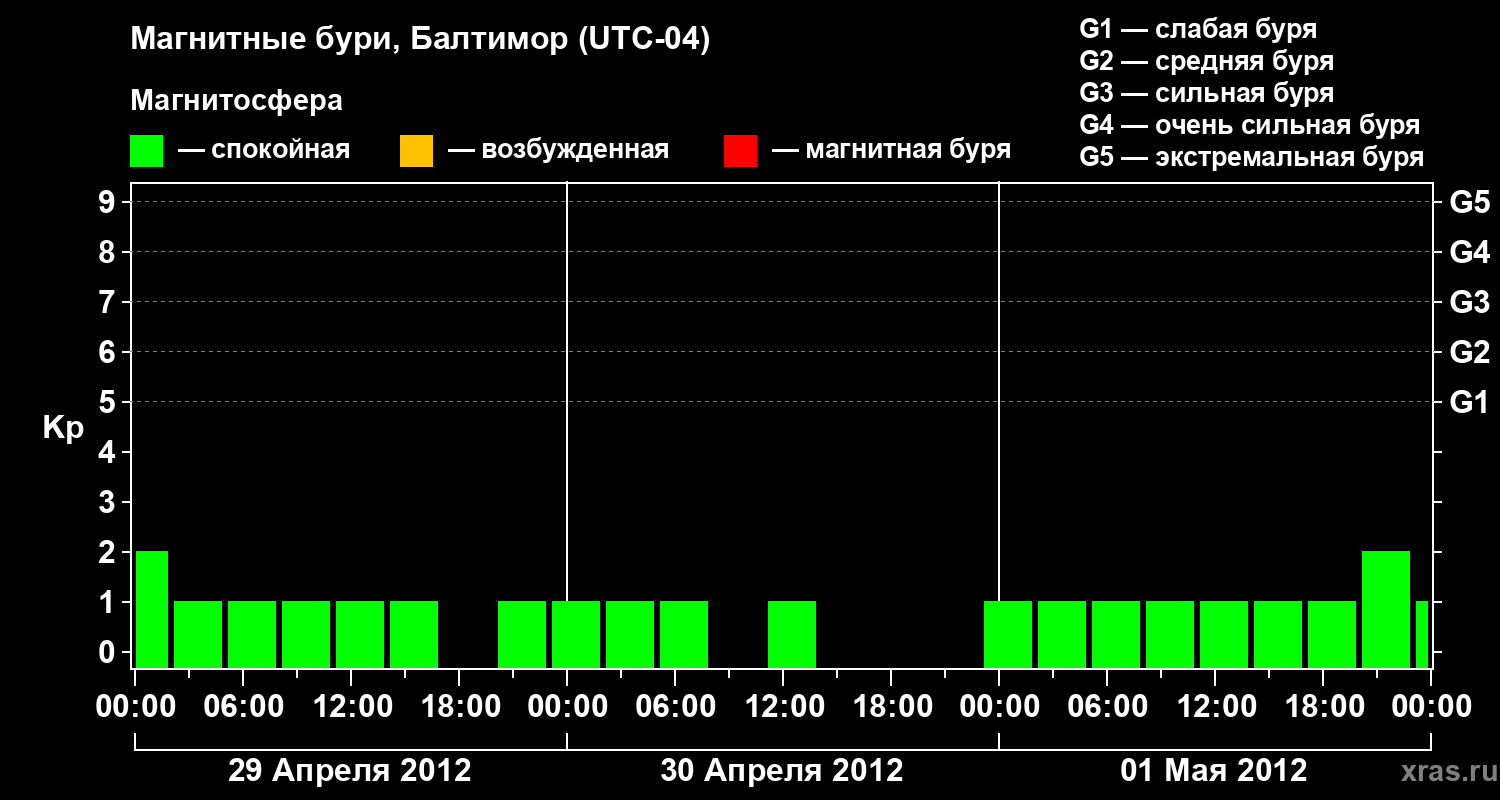
Task: Click the 'G4 — очень сильная буря' description
Action: pyautogui.click(x=1250, y=125)
